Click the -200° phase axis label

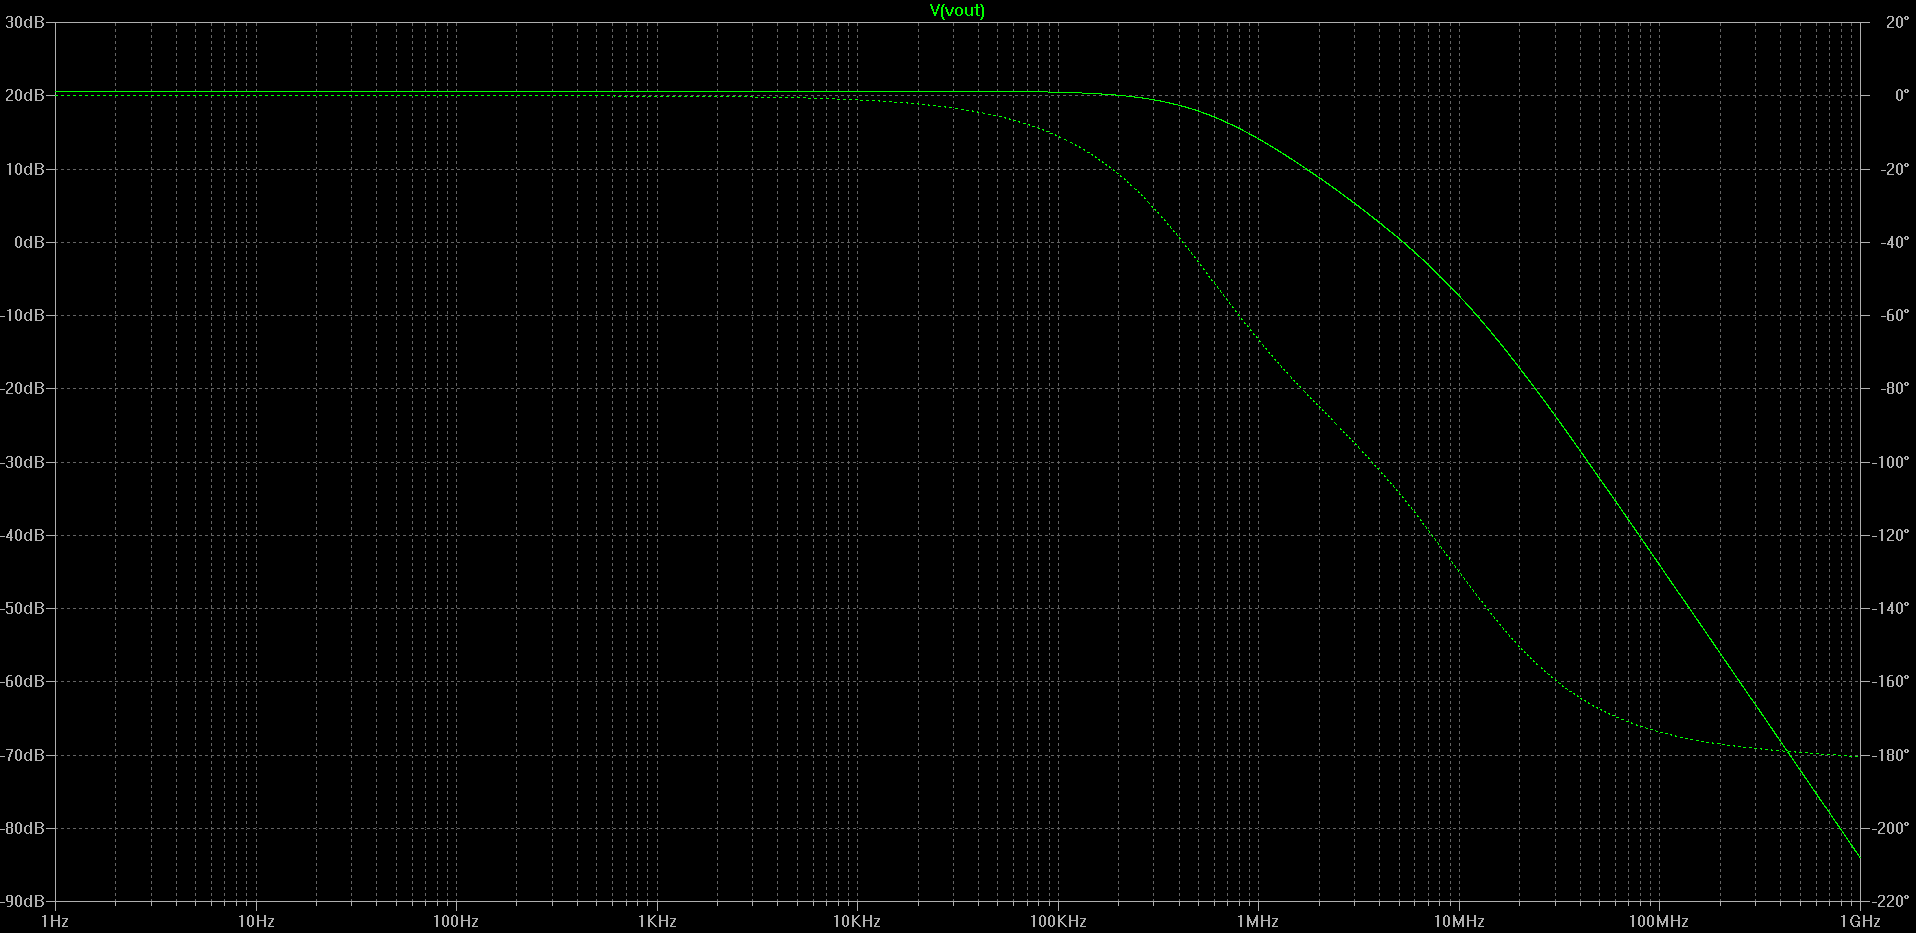pos(1890,828)
